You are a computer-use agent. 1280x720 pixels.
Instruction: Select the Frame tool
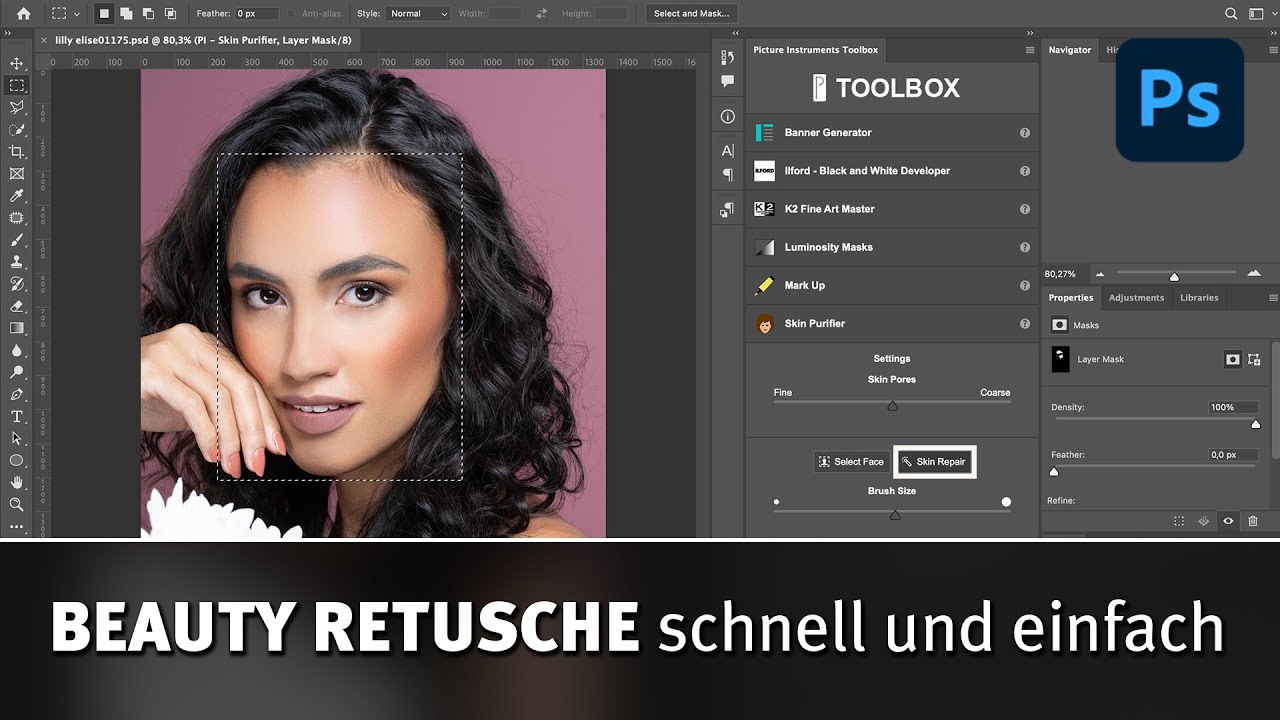pos(16,174)
